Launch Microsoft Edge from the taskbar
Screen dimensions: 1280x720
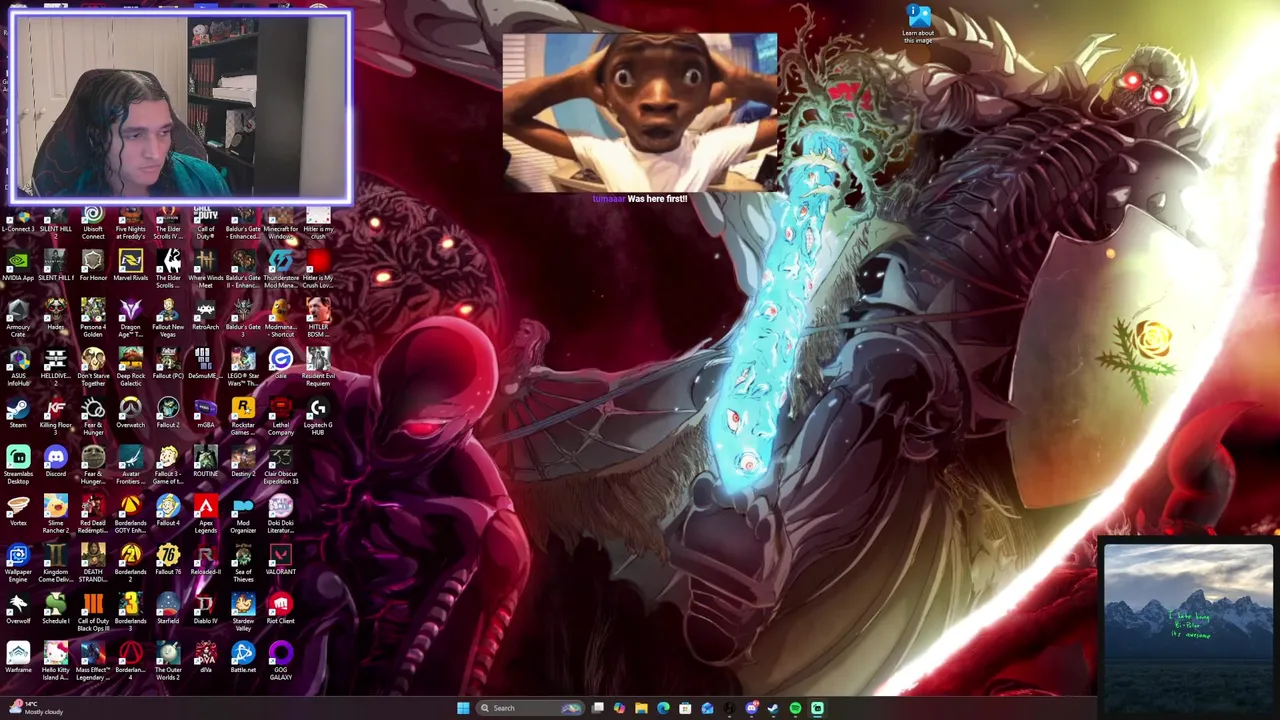tap(663, 708)
